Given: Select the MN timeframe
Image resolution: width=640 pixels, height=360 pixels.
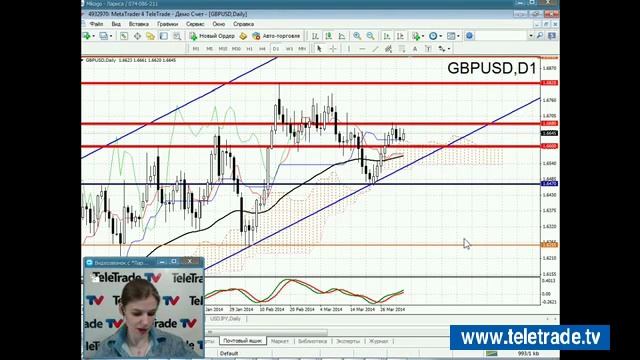Looking at the screenshot, I should (x=302, y=49).
